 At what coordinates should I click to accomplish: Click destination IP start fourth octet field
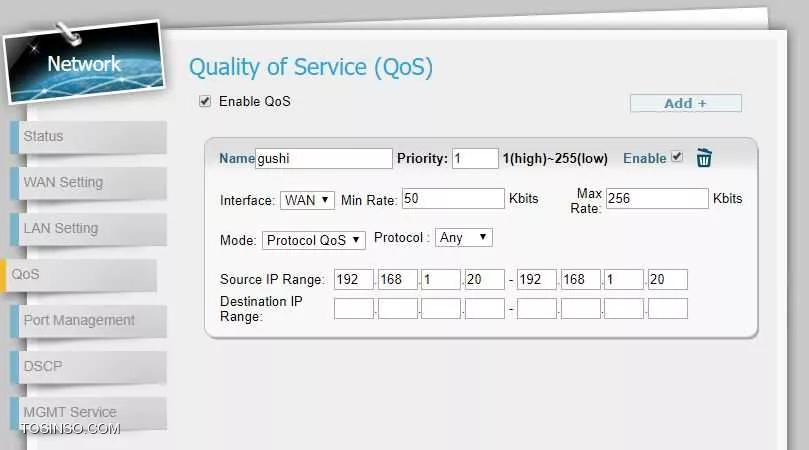point(484,309)
